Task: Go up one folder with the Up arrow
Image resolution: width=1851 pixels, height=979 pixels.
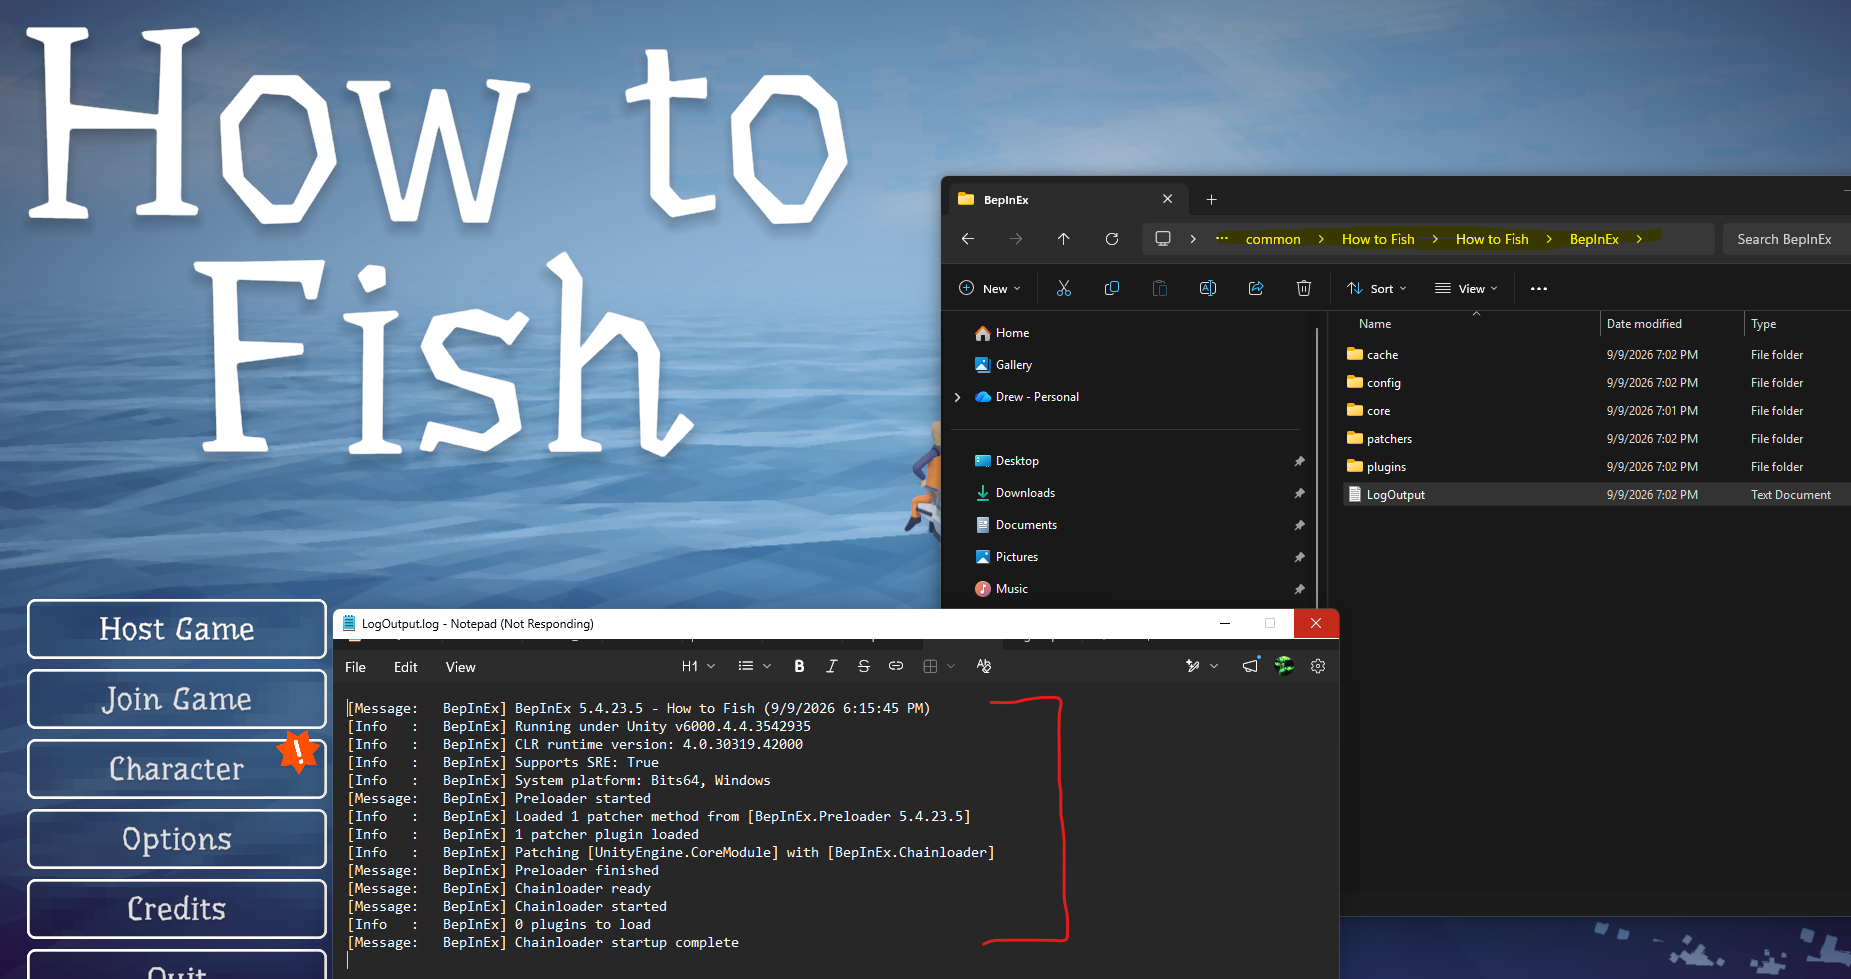Action: click(x=1064, y=238)
